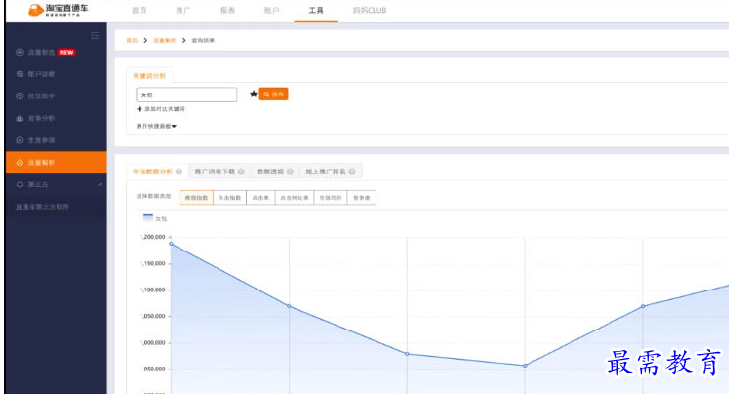The image size is (729, 394).
Task: Click the 第三方 sidebar icon
Action: pyautogui.click(x=20, y=185)
